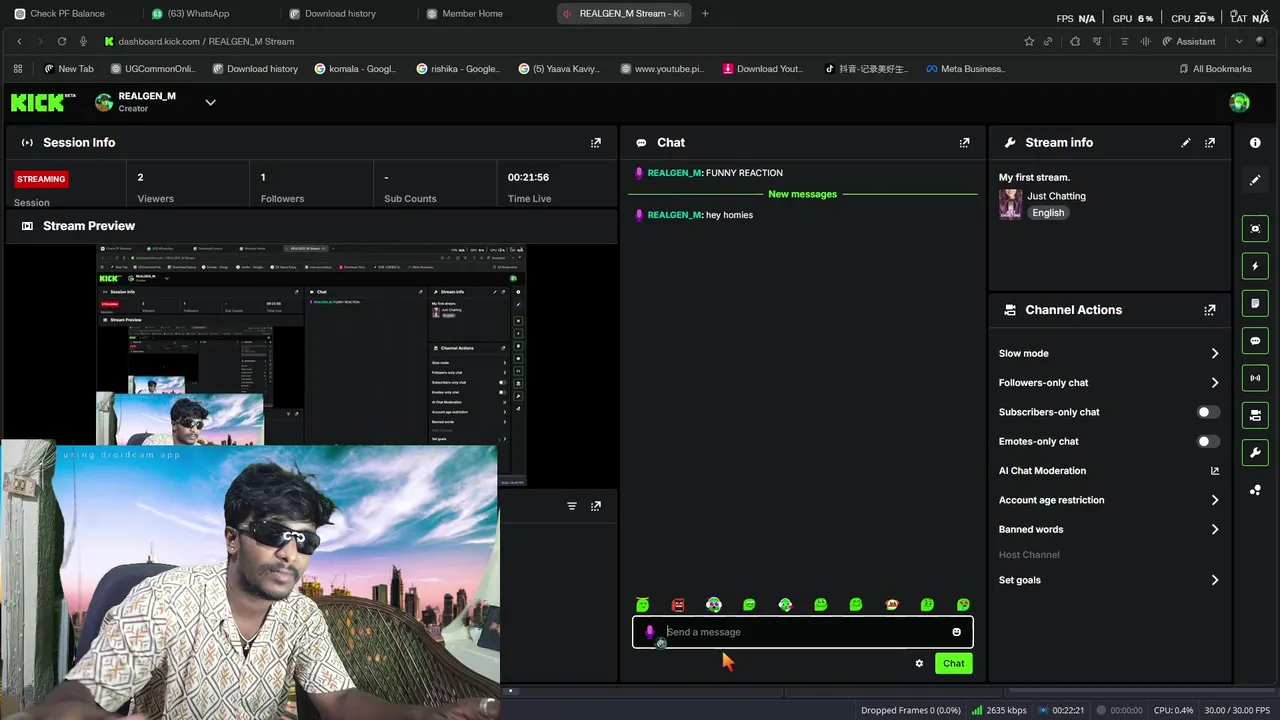Open the profile avatar at top right
Image resolution: width=1280 pixels, height=720 pixels.
1239,102
